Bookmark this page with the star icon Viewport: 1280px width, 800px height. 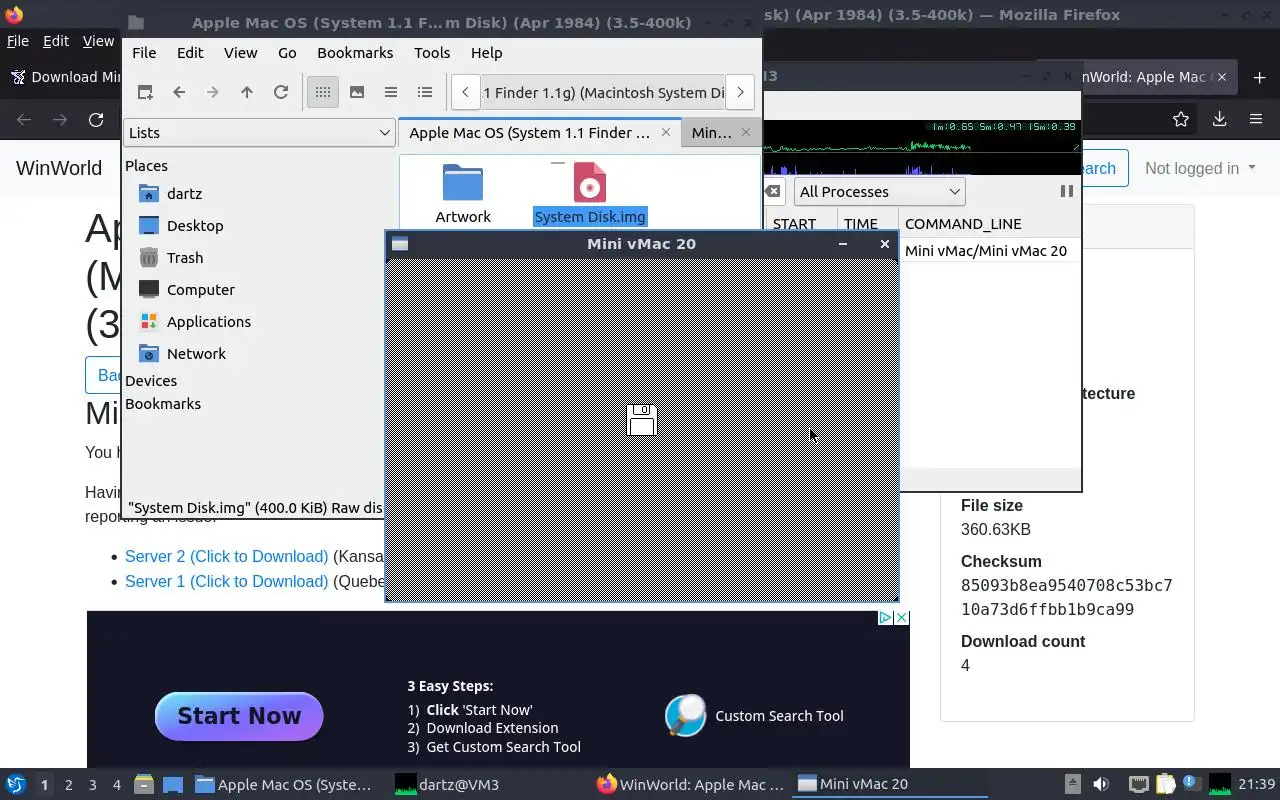[1181, 120]
